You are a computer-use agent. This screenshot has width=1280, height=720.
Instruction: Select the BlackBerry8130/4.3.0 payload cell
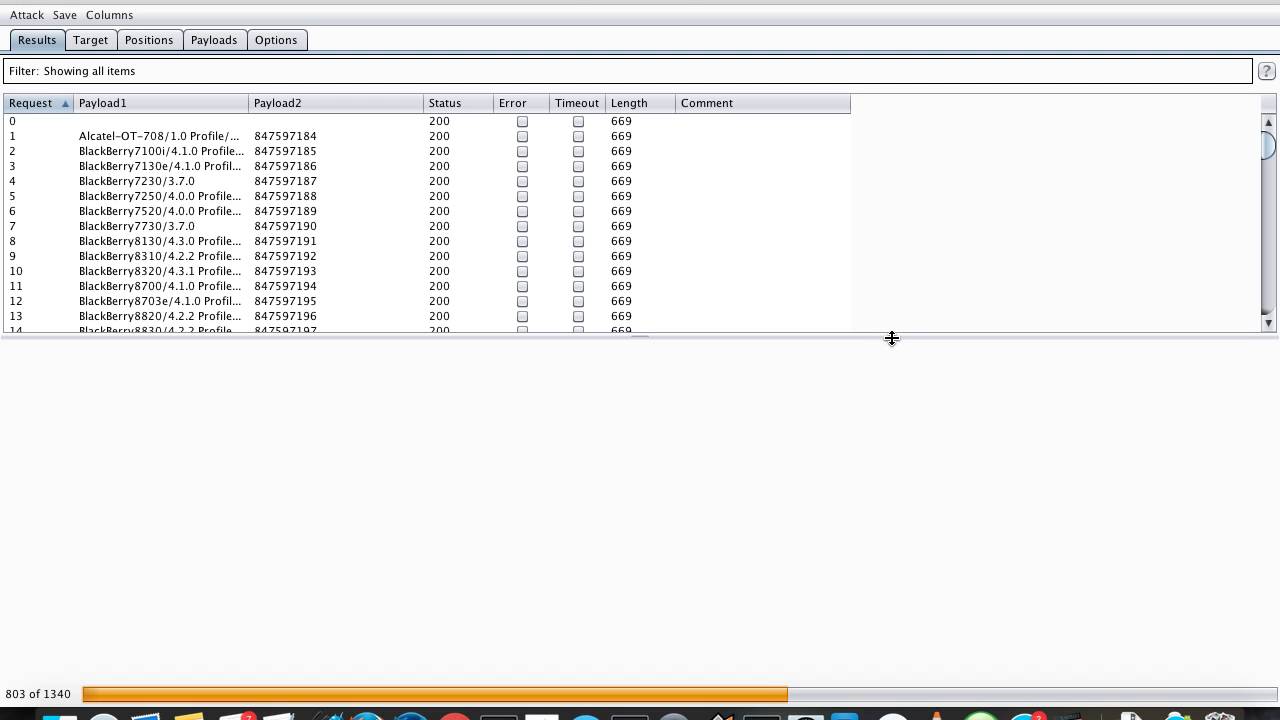tap(161, 241)
